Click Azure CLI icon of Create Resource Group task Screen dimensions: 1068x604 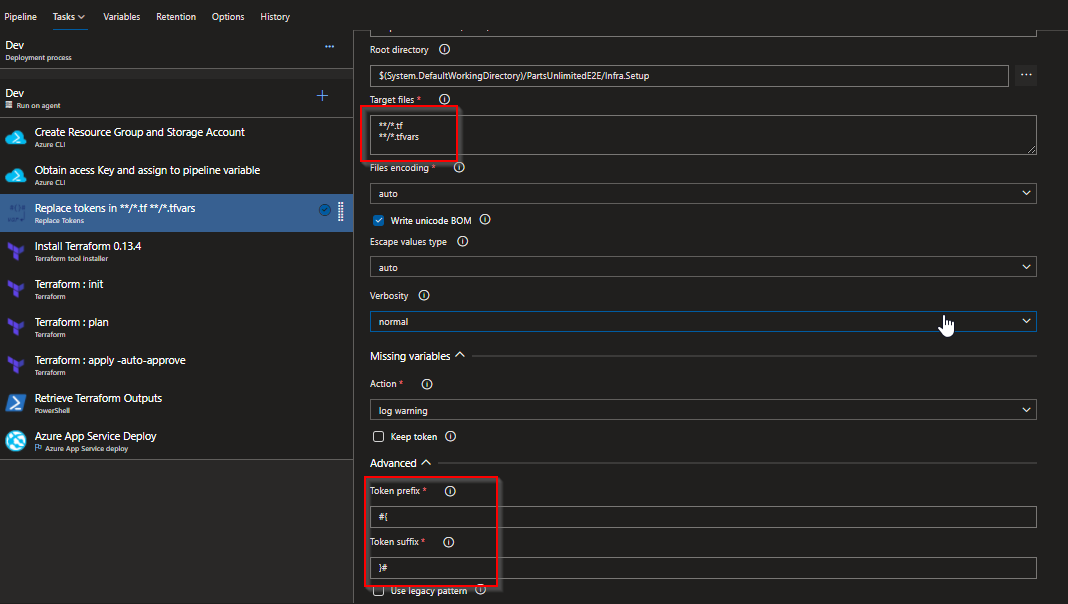pos(16,138)
